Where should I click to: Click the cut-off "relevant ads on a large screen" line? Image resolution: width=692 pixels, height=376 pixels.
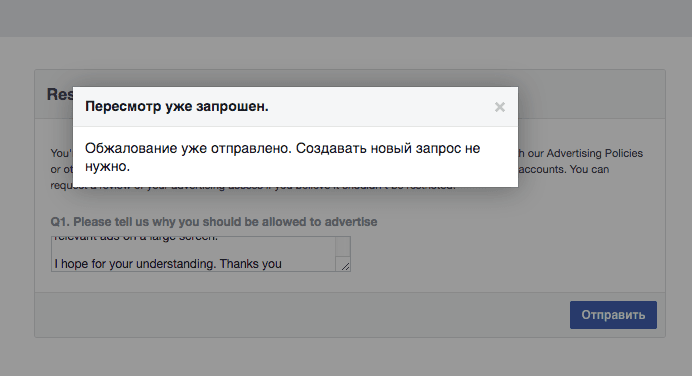136,238
